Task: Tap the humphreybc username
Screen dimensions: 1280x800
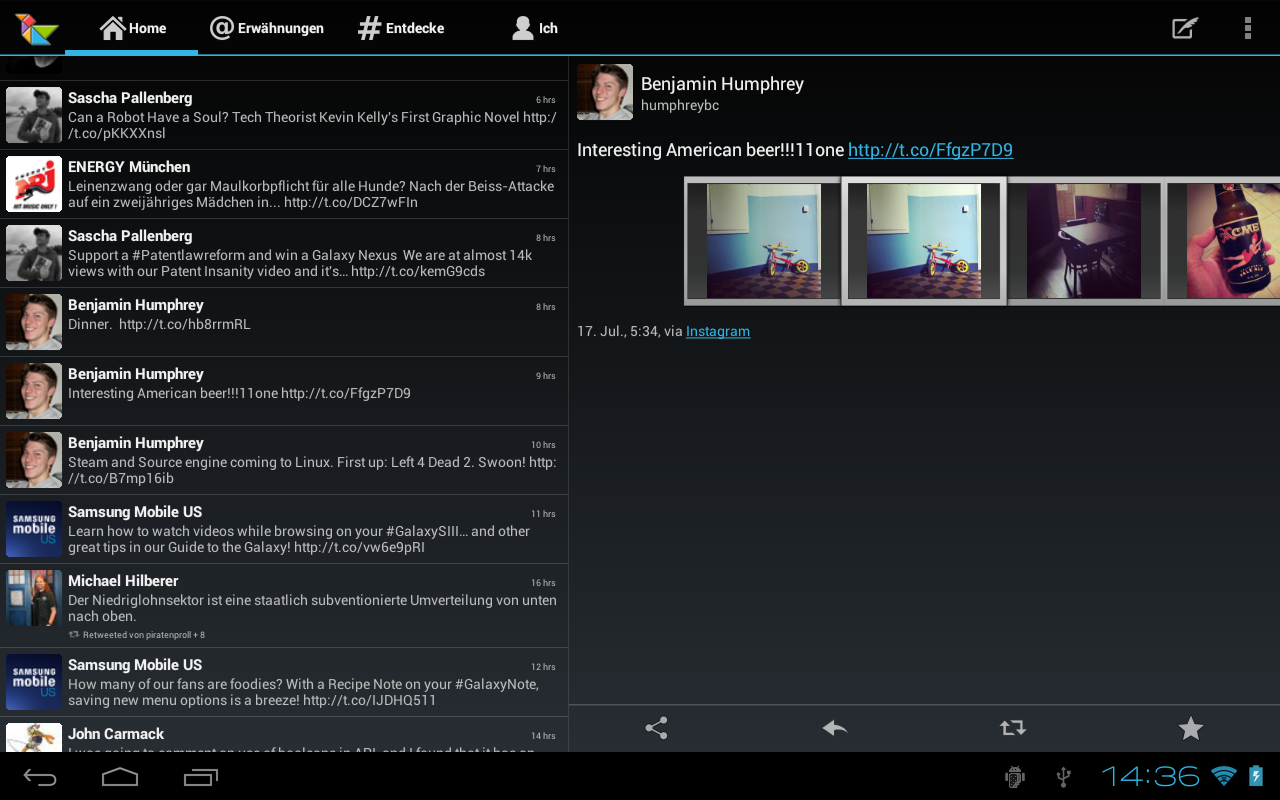Action: pyautogui.click(x=680, y=106)
